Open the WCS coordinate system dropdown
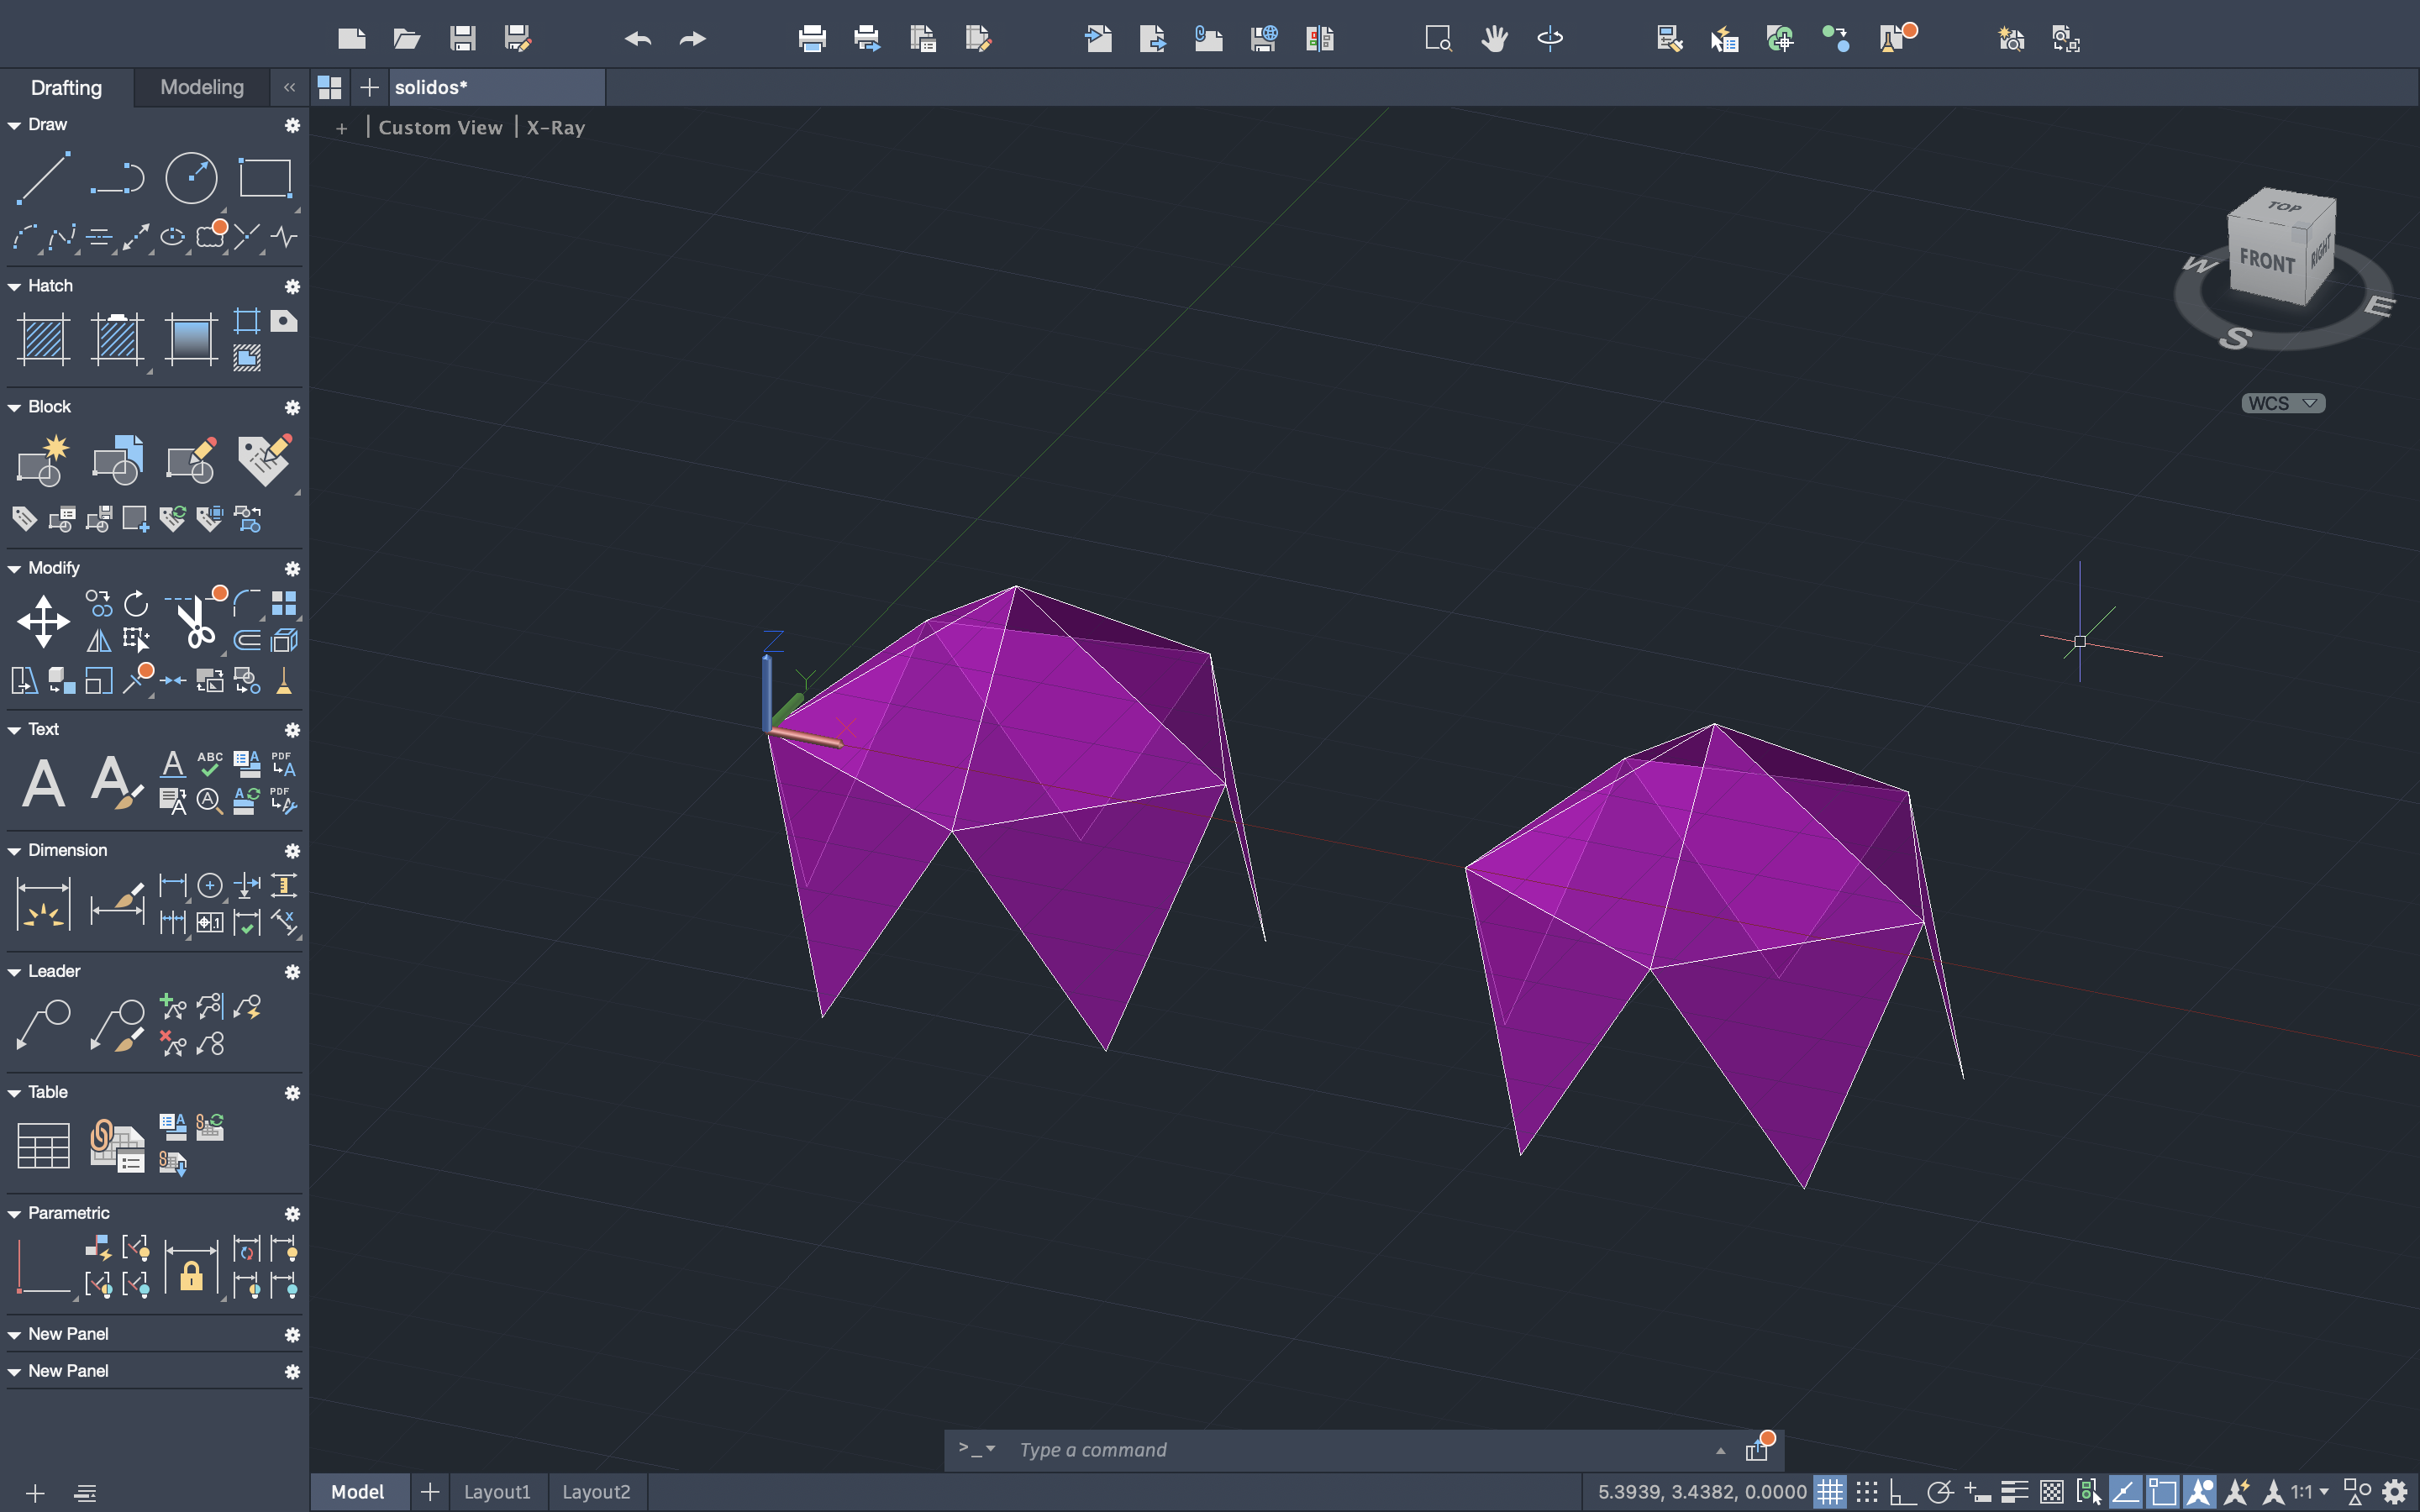 tap(2283, 403)
